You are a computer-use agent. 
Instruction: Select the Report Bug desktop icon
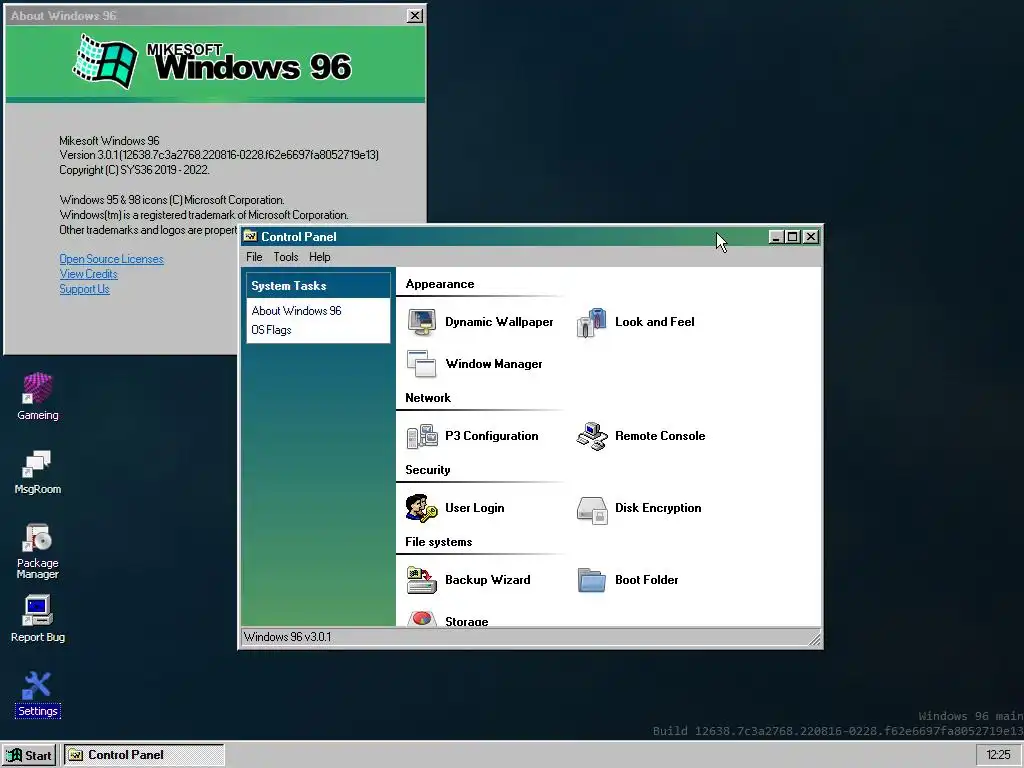click(38, 610)
